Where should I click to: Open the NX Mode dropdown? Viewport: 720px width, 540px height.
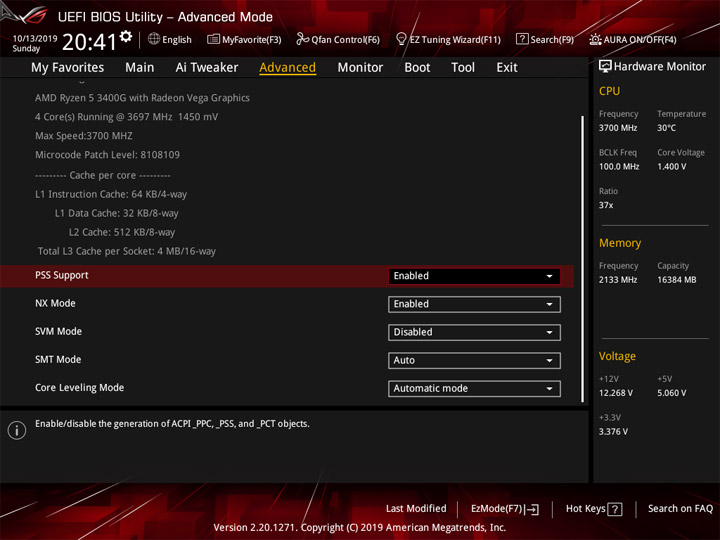474,304
